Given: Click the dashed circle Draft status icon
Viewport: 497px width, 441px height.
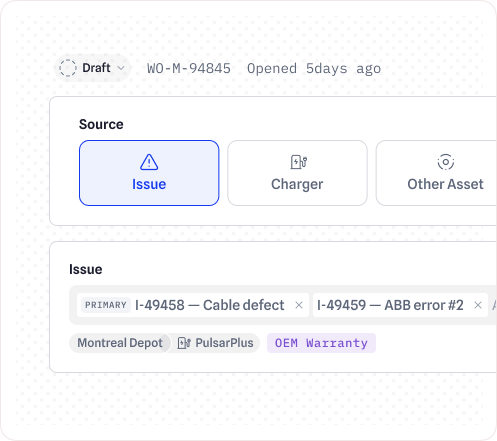Looking at the screenshot, I should (x=68, y=68).
